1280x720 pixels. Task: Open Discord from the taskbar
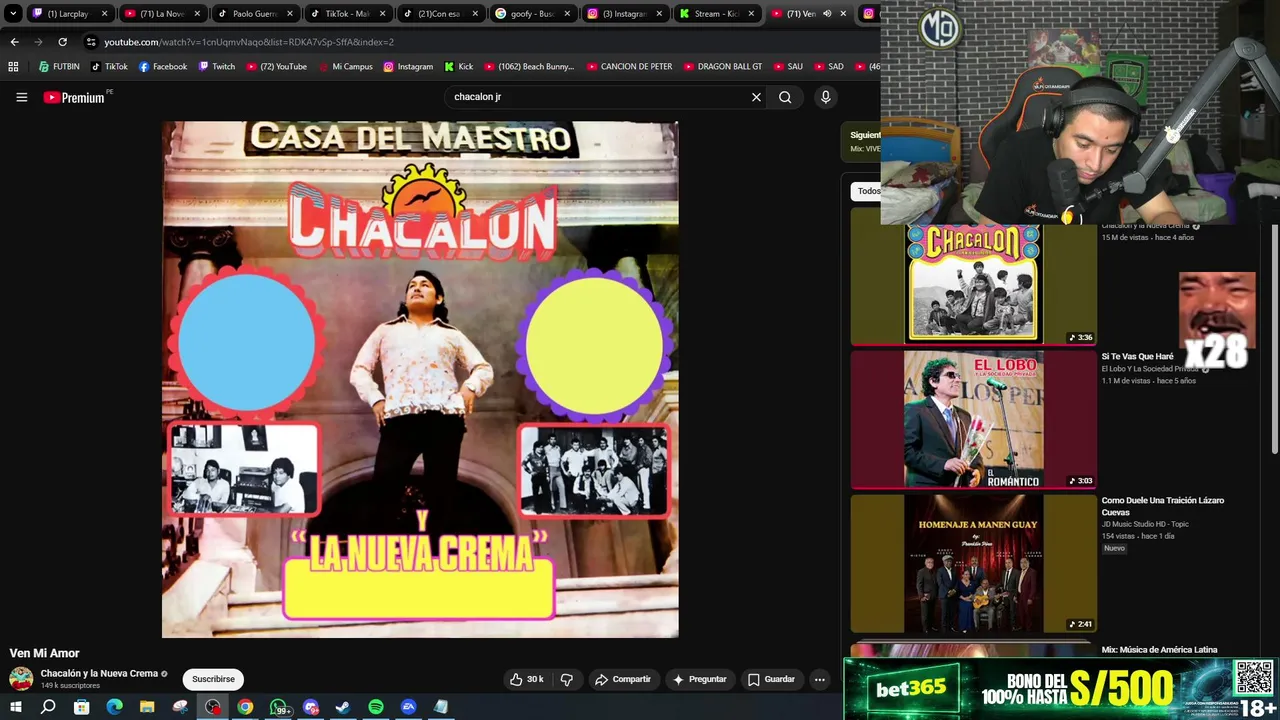click(311, 707)
